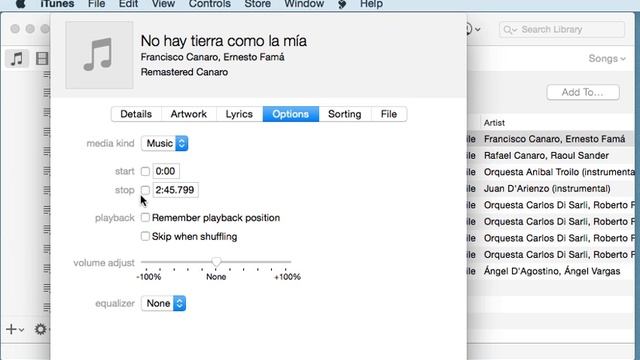Open the gear settings icon
Viewport: 640px width, 360px height.
click(x=40, y=329)
